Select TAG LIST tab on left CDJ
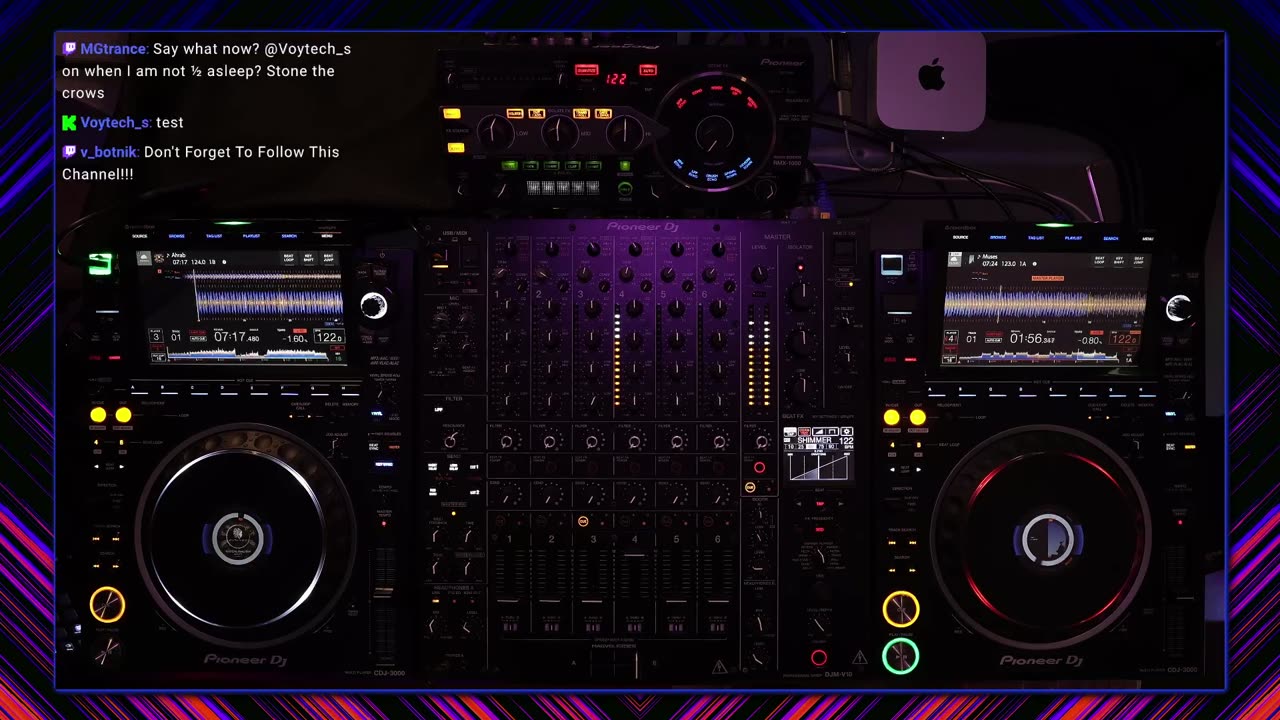Image resolution: width=1280 pixels, height=720 pixels. pos(214,236)
